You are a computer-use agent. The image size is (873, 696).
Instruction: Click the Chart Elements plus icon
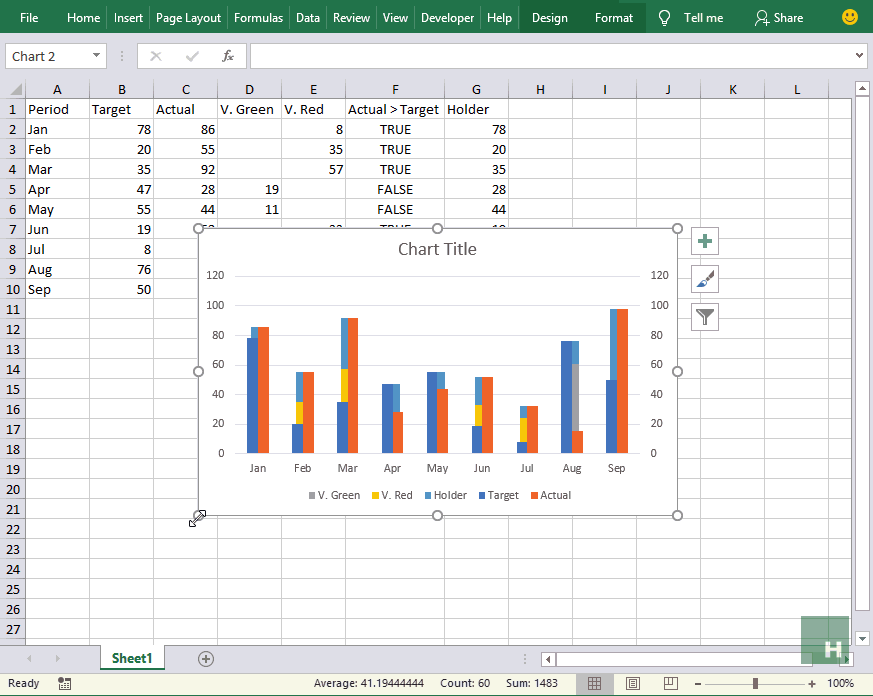point(704,240)
